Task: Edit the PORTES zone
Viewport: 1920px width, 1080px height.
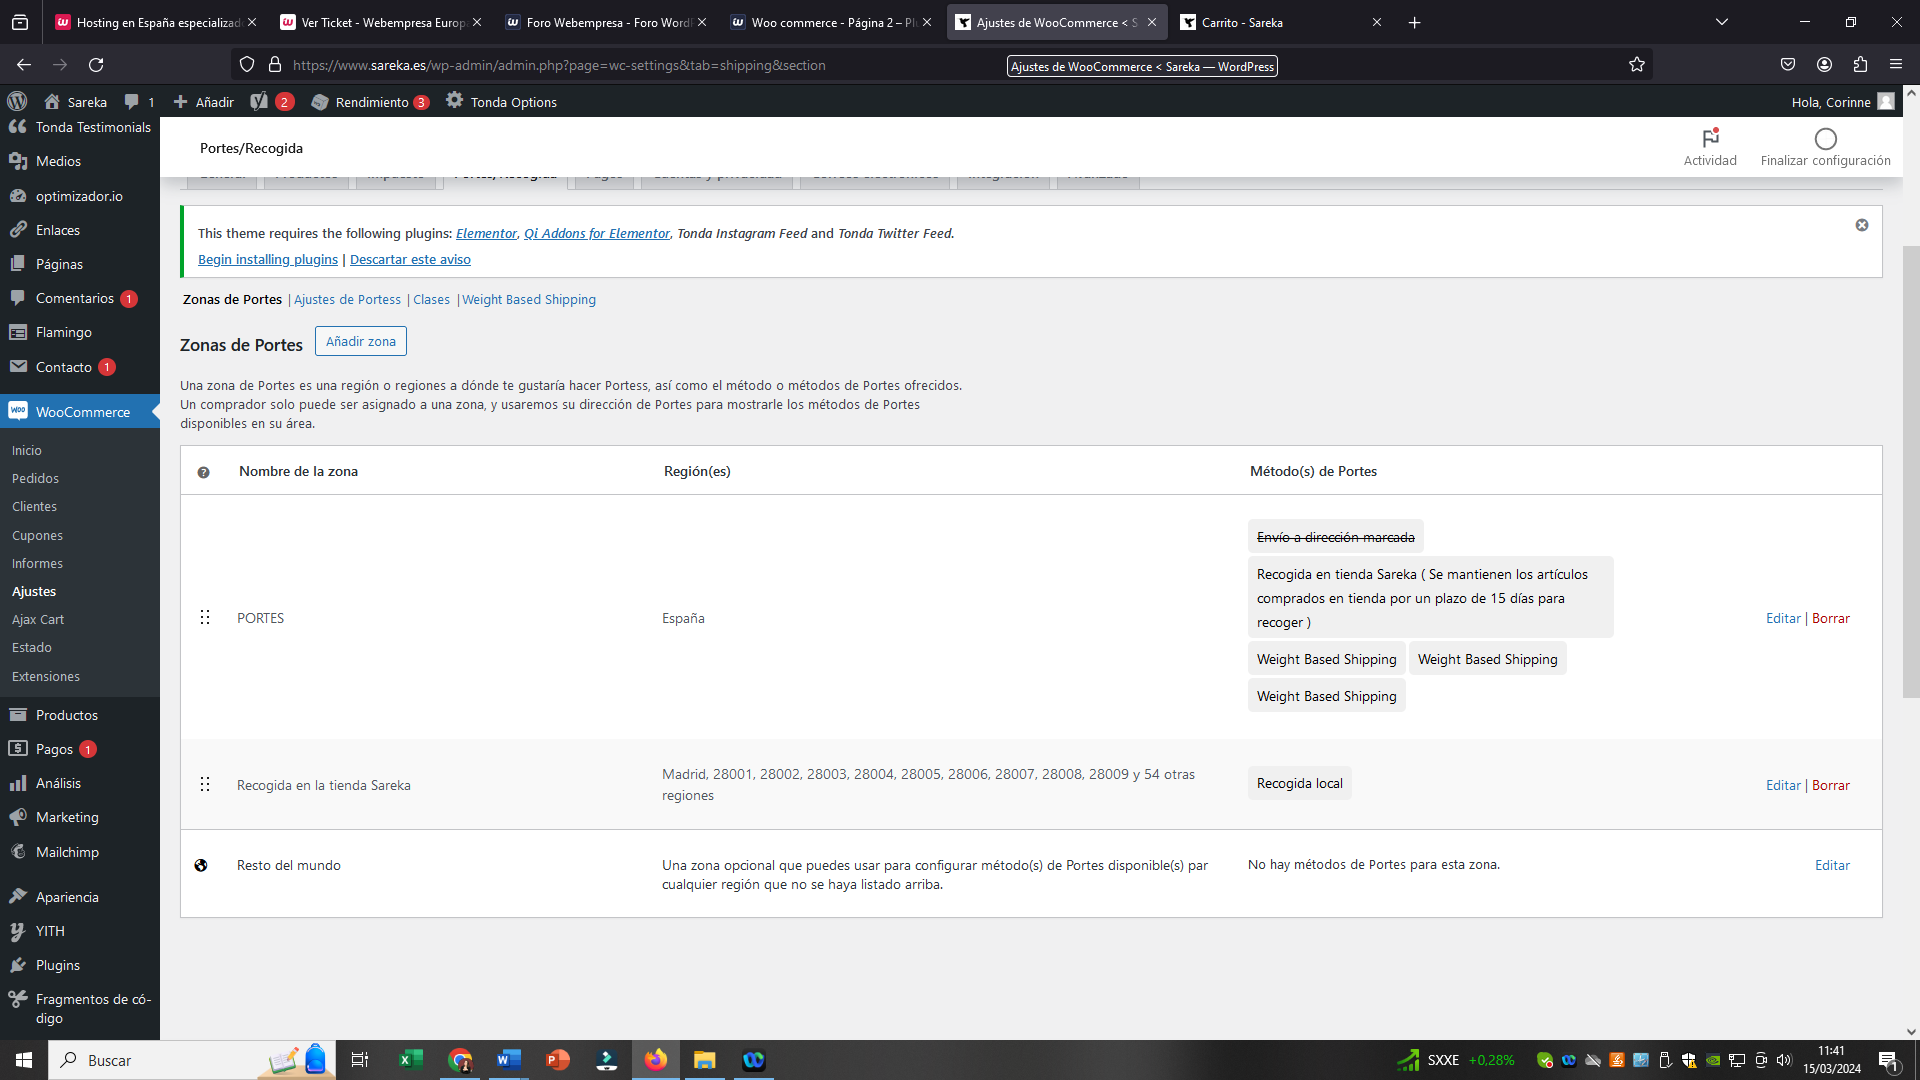Action: pos(1783,619)
